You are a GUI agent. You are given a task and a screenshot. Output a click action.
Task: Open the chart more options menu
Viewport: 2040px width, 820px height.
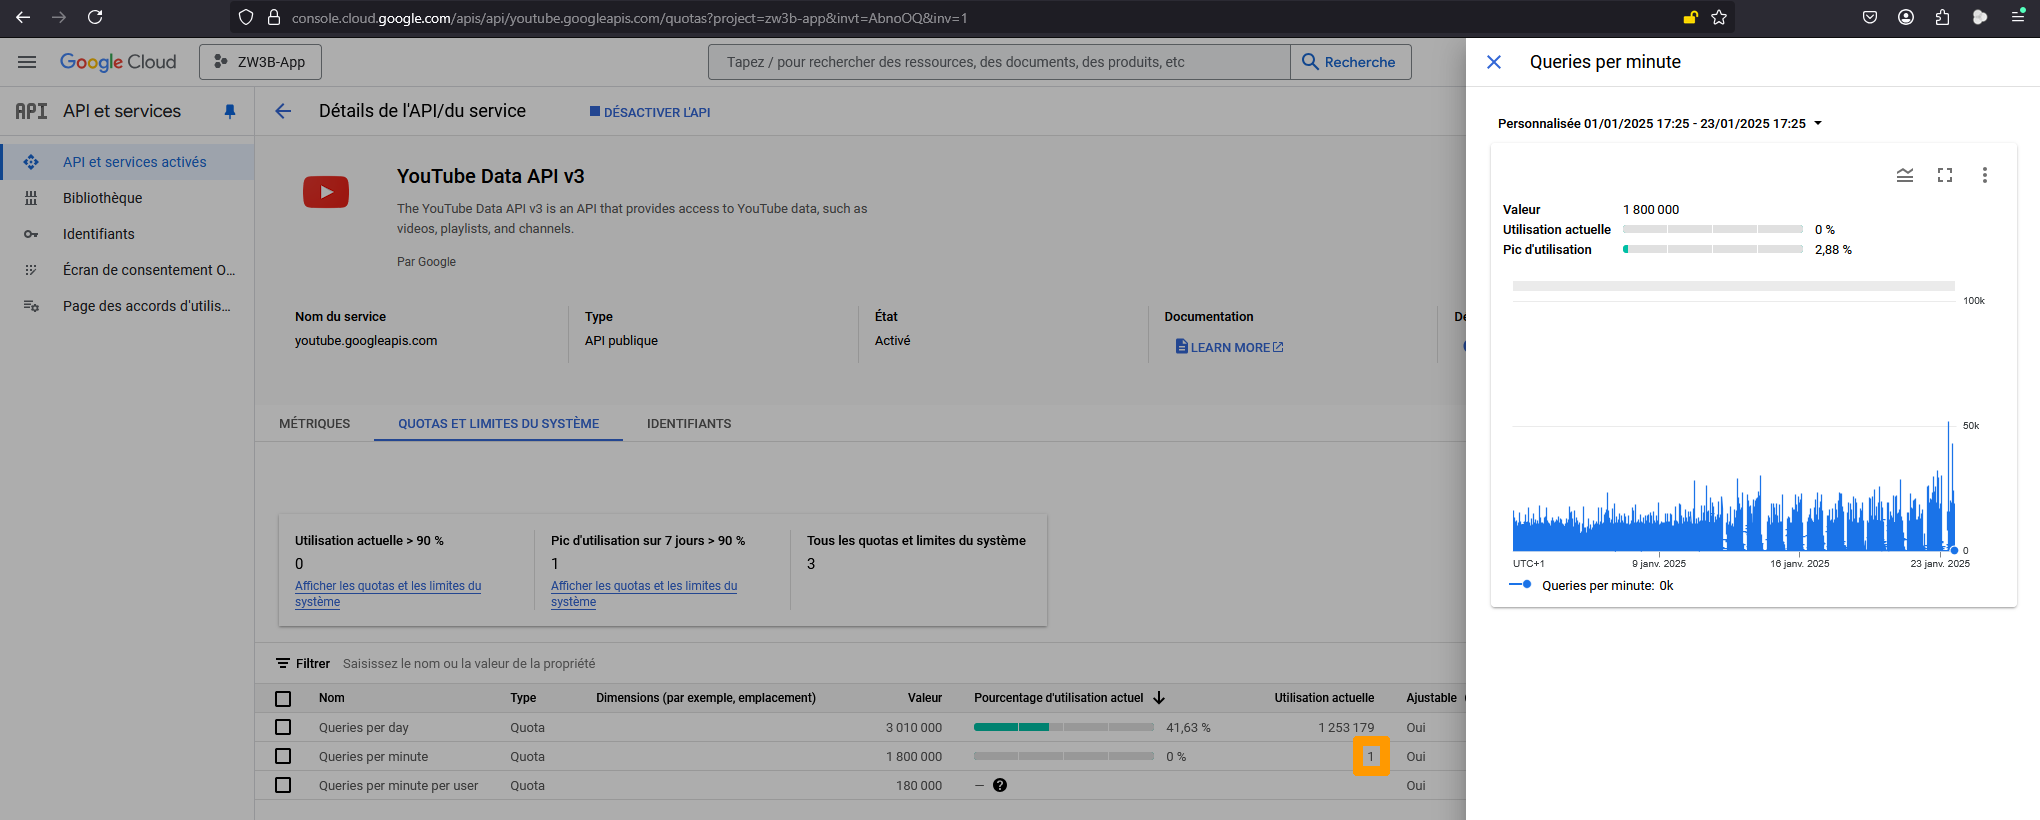click(x=1985, y=175)
